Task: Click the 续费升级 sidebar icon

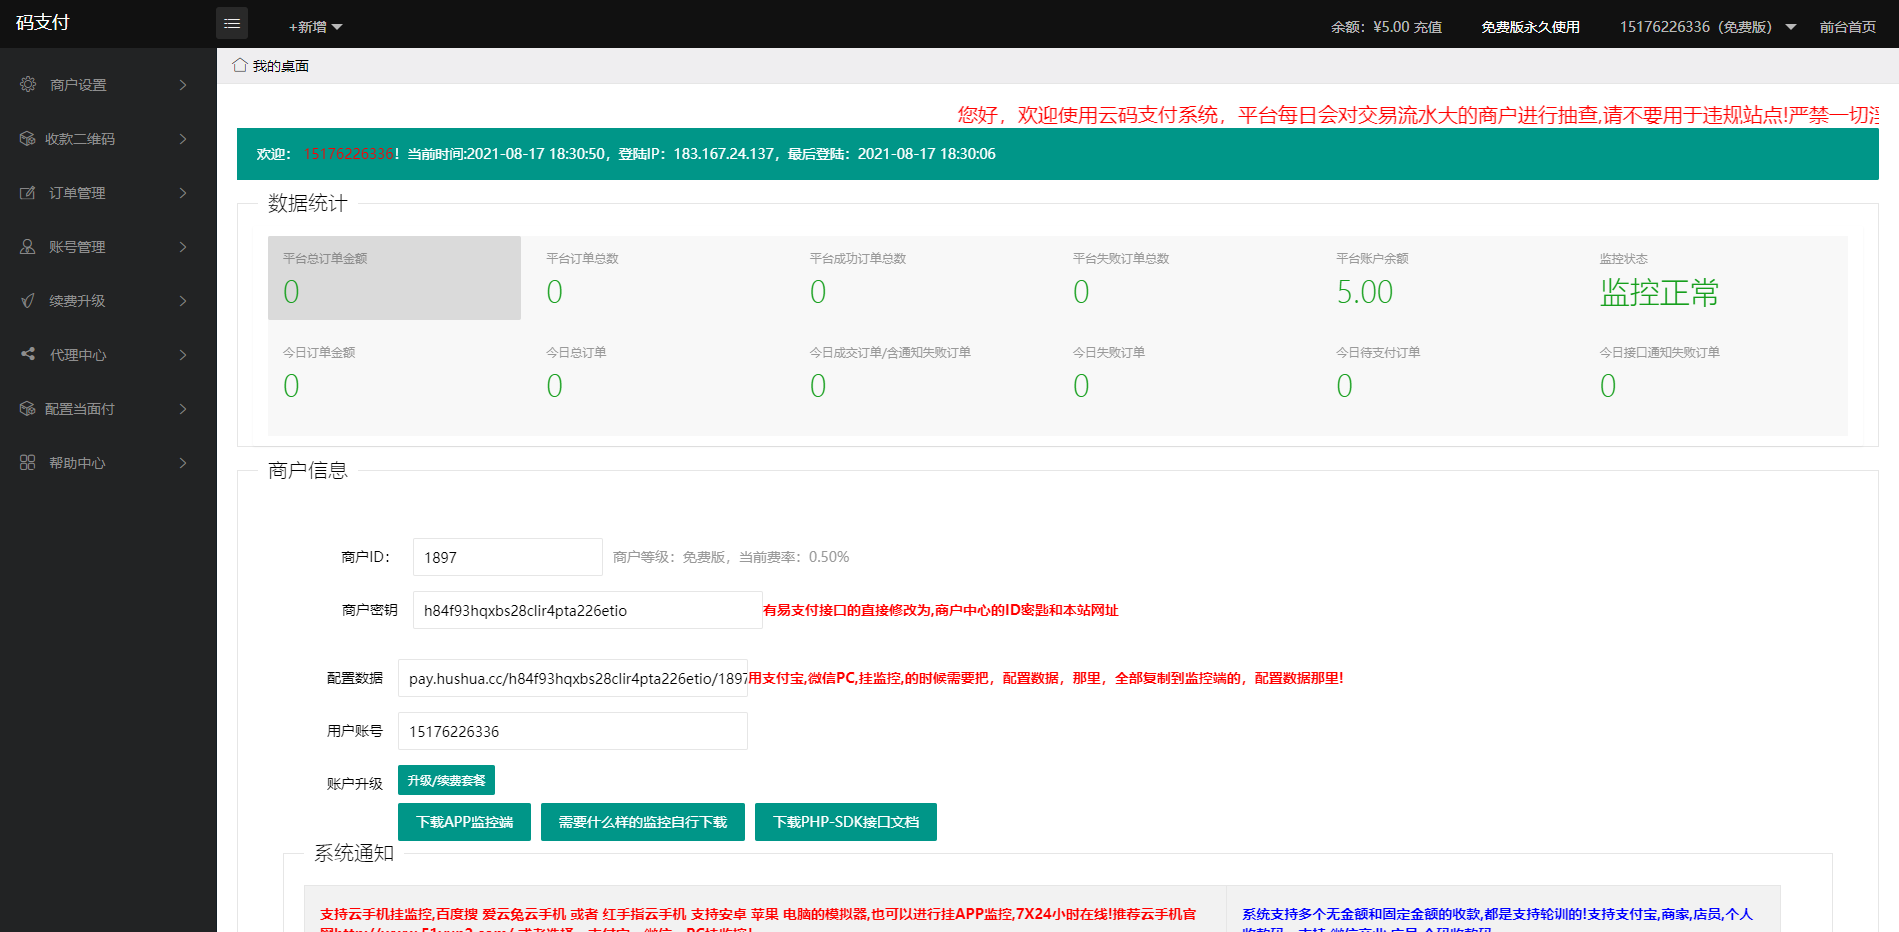Action: point(28,301)
